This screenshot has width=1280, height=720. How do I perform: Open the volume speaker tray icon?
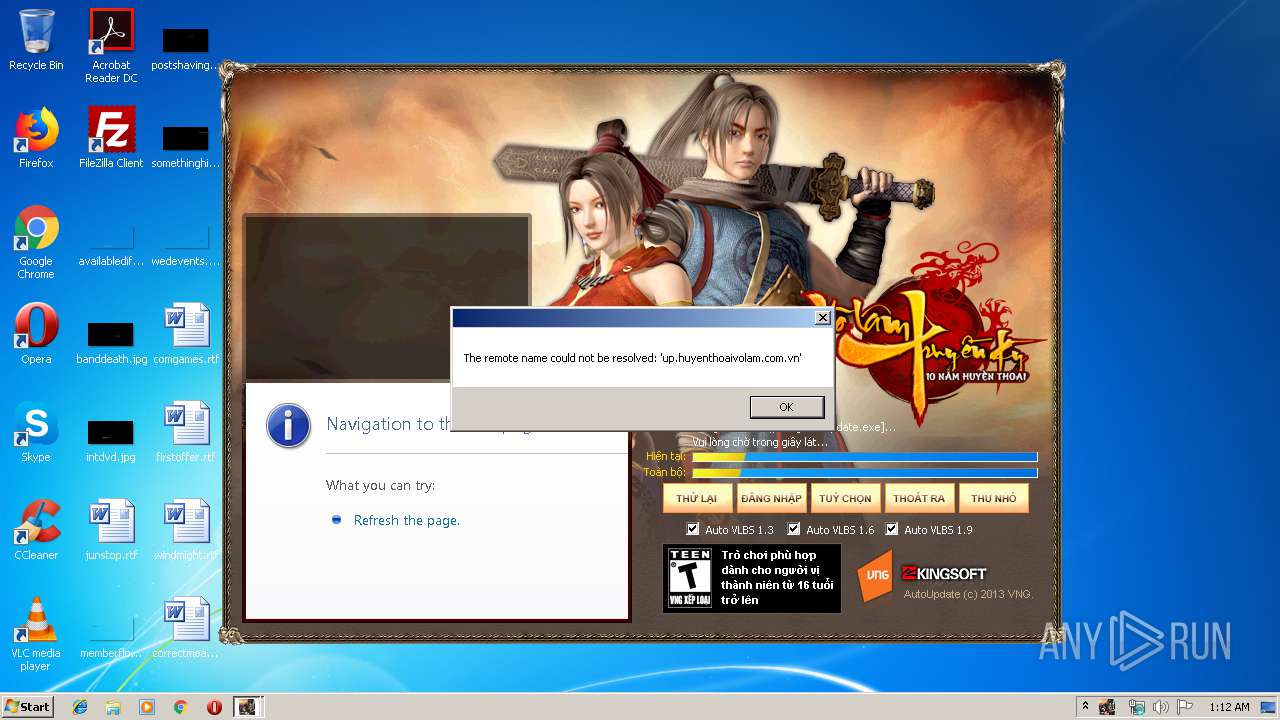(1160, 707)
